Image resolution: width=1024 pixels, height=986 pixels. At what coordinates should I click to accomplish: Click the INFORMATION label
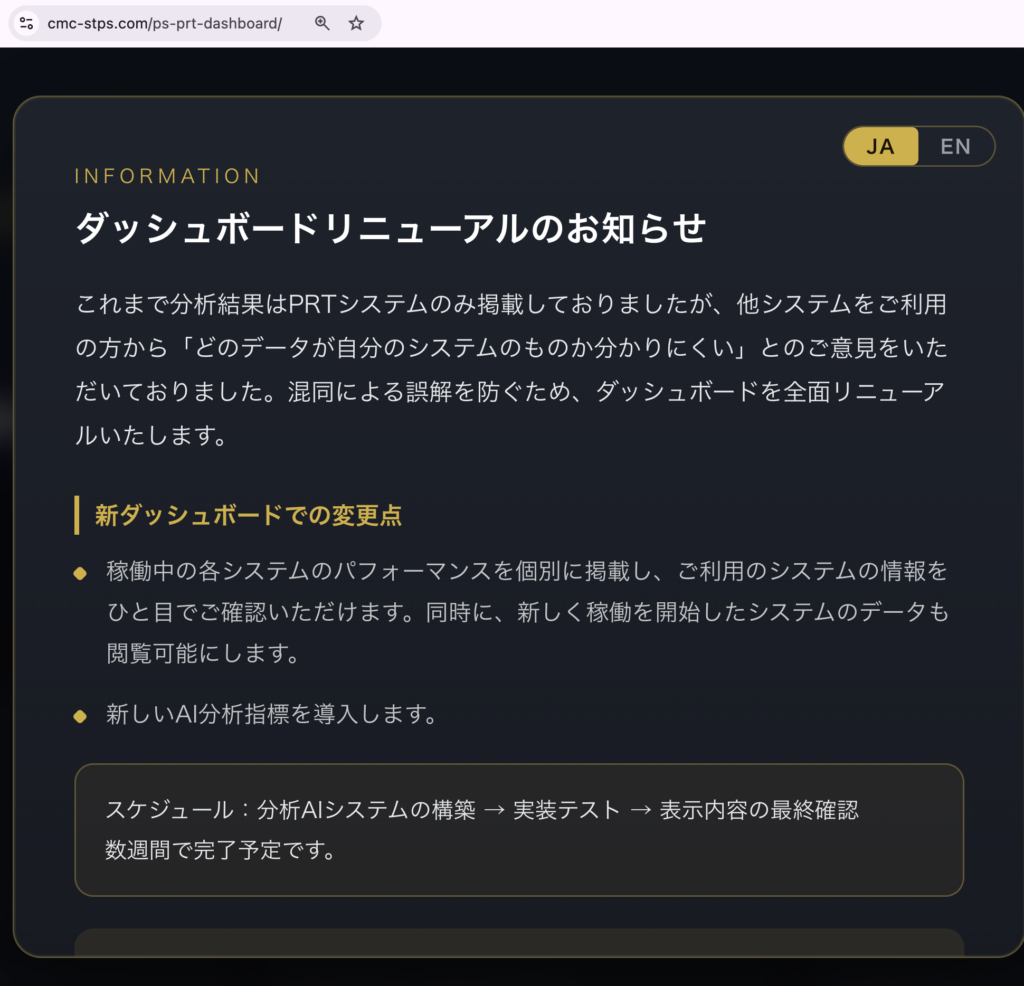click(167, 176)
